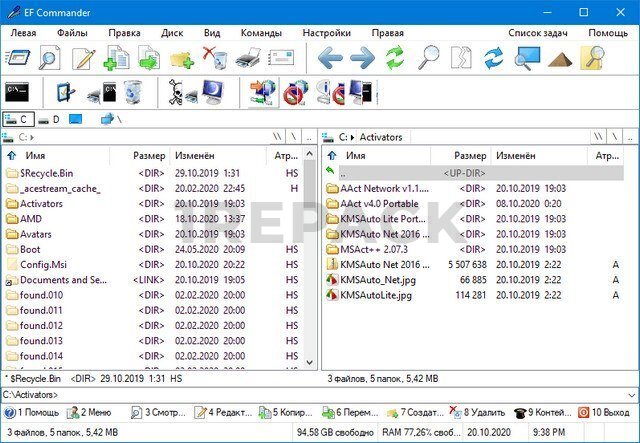Click the printer icon in the toolbar
Viewport: 640px width, 443px height.
pos(248,59)
